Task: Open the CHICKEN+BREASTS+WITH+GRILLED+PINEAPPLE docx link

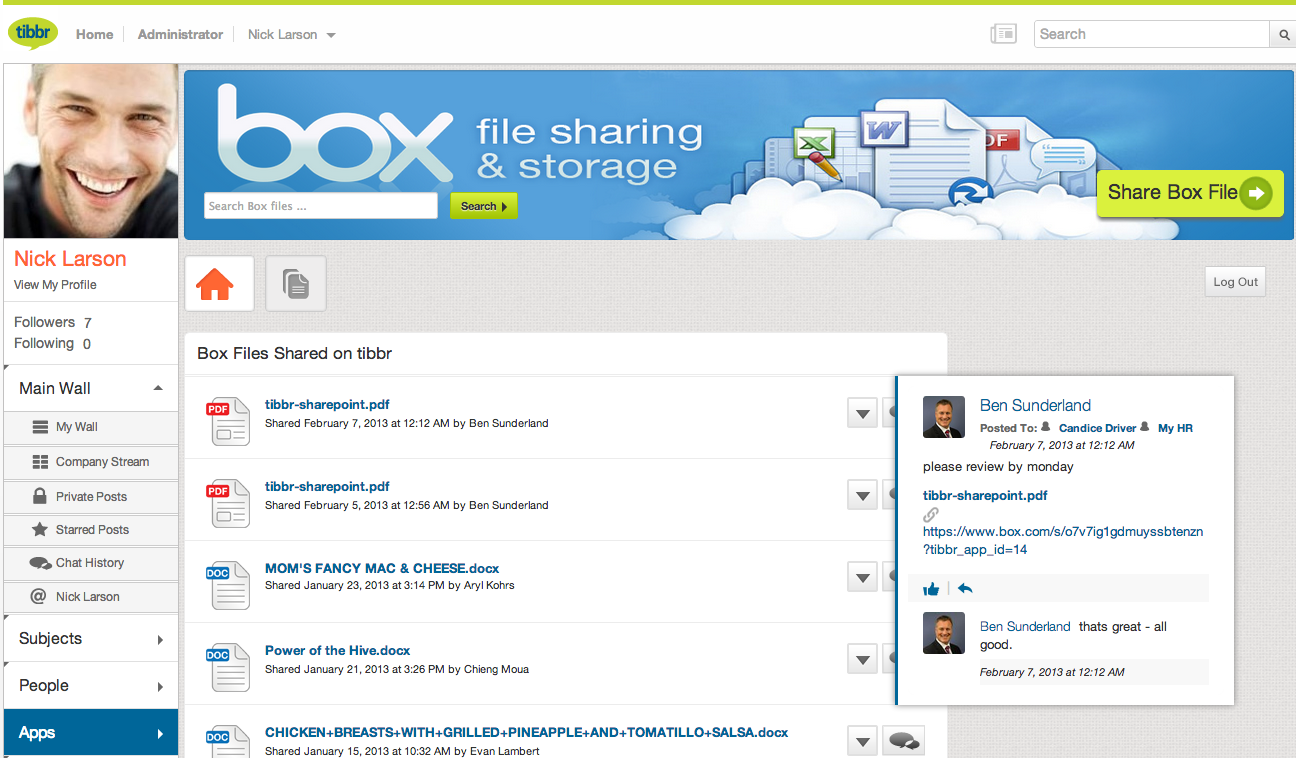Action: point(527,733)
